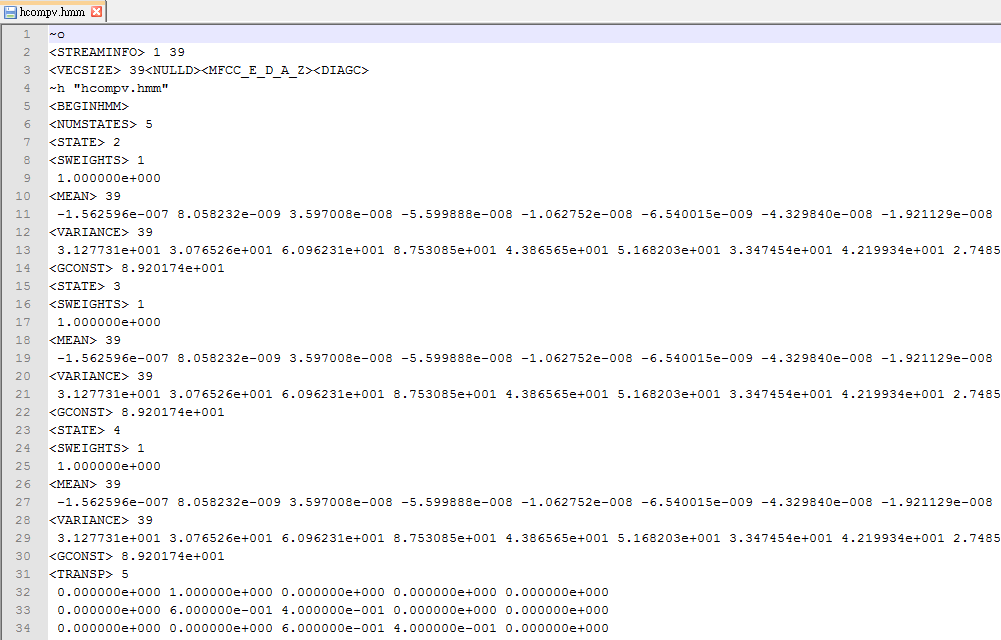Image resolution: width=1001 pixels, height=640 pixels.
Task: Click <STATE> 2 line
Action: [x=85, y=142]
